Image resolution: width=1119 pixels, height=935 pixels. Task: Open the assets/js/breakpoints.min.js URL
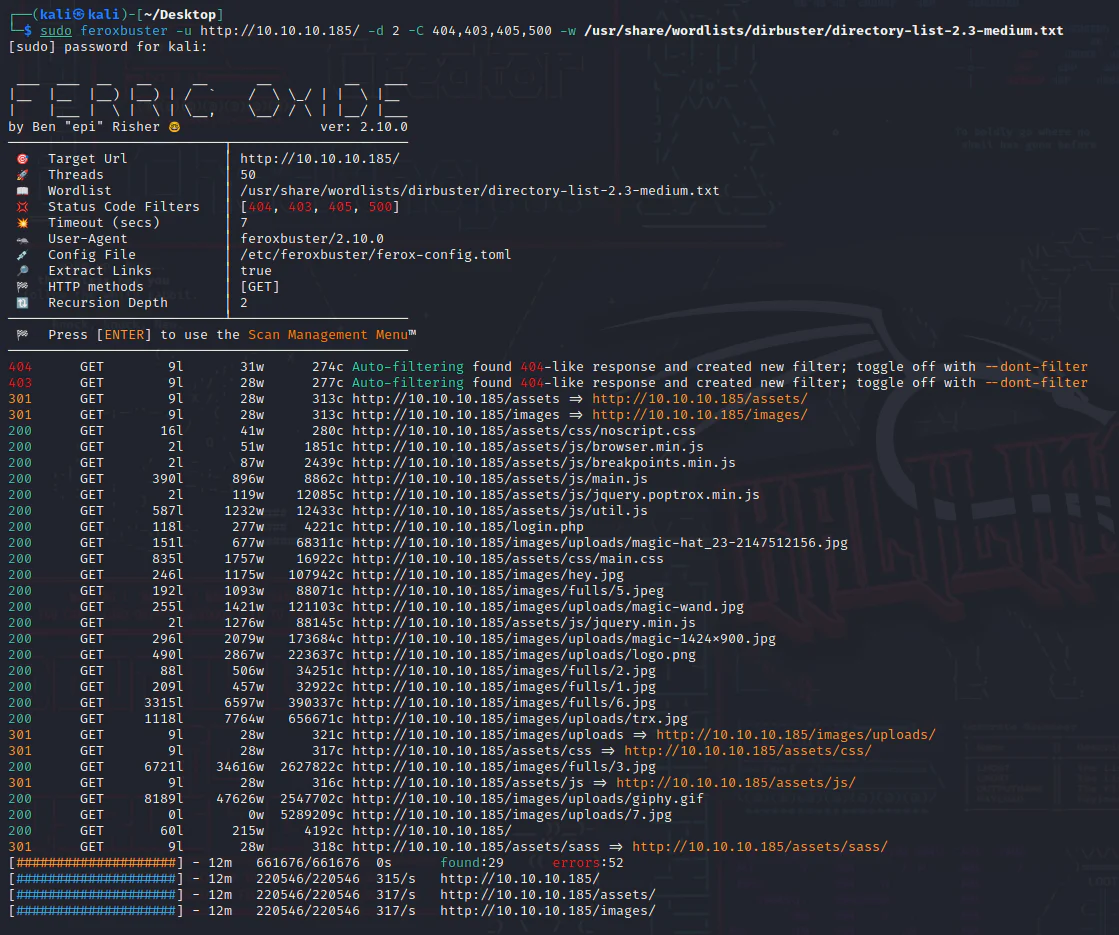coord(544,463)
